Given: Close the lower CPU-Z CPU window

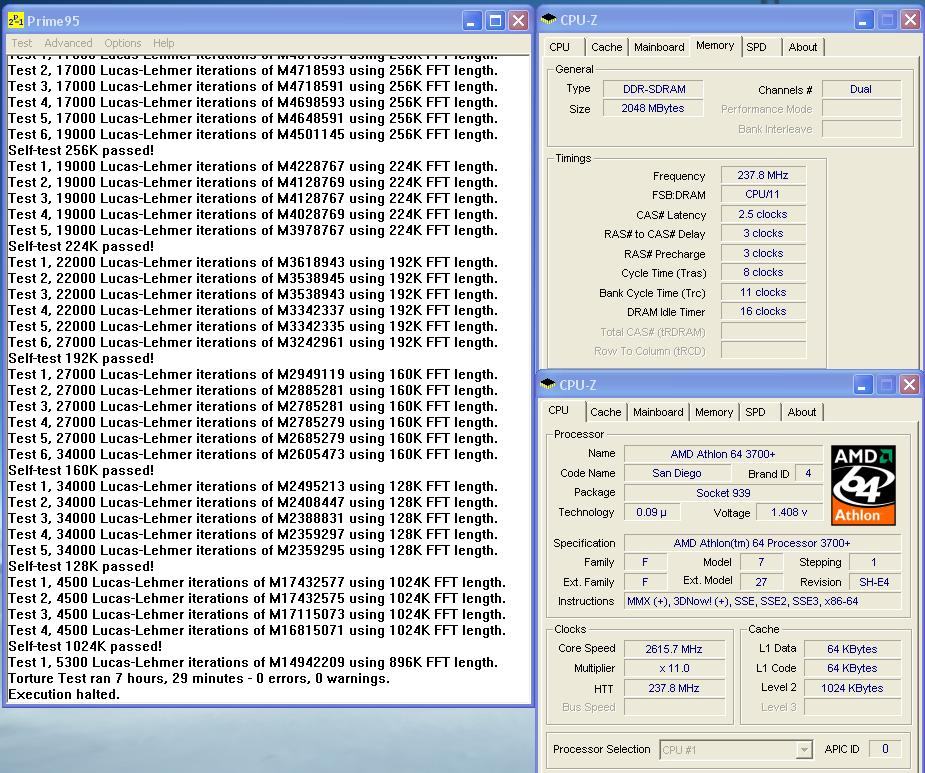Looking at the screenshot, I should 910,385.
